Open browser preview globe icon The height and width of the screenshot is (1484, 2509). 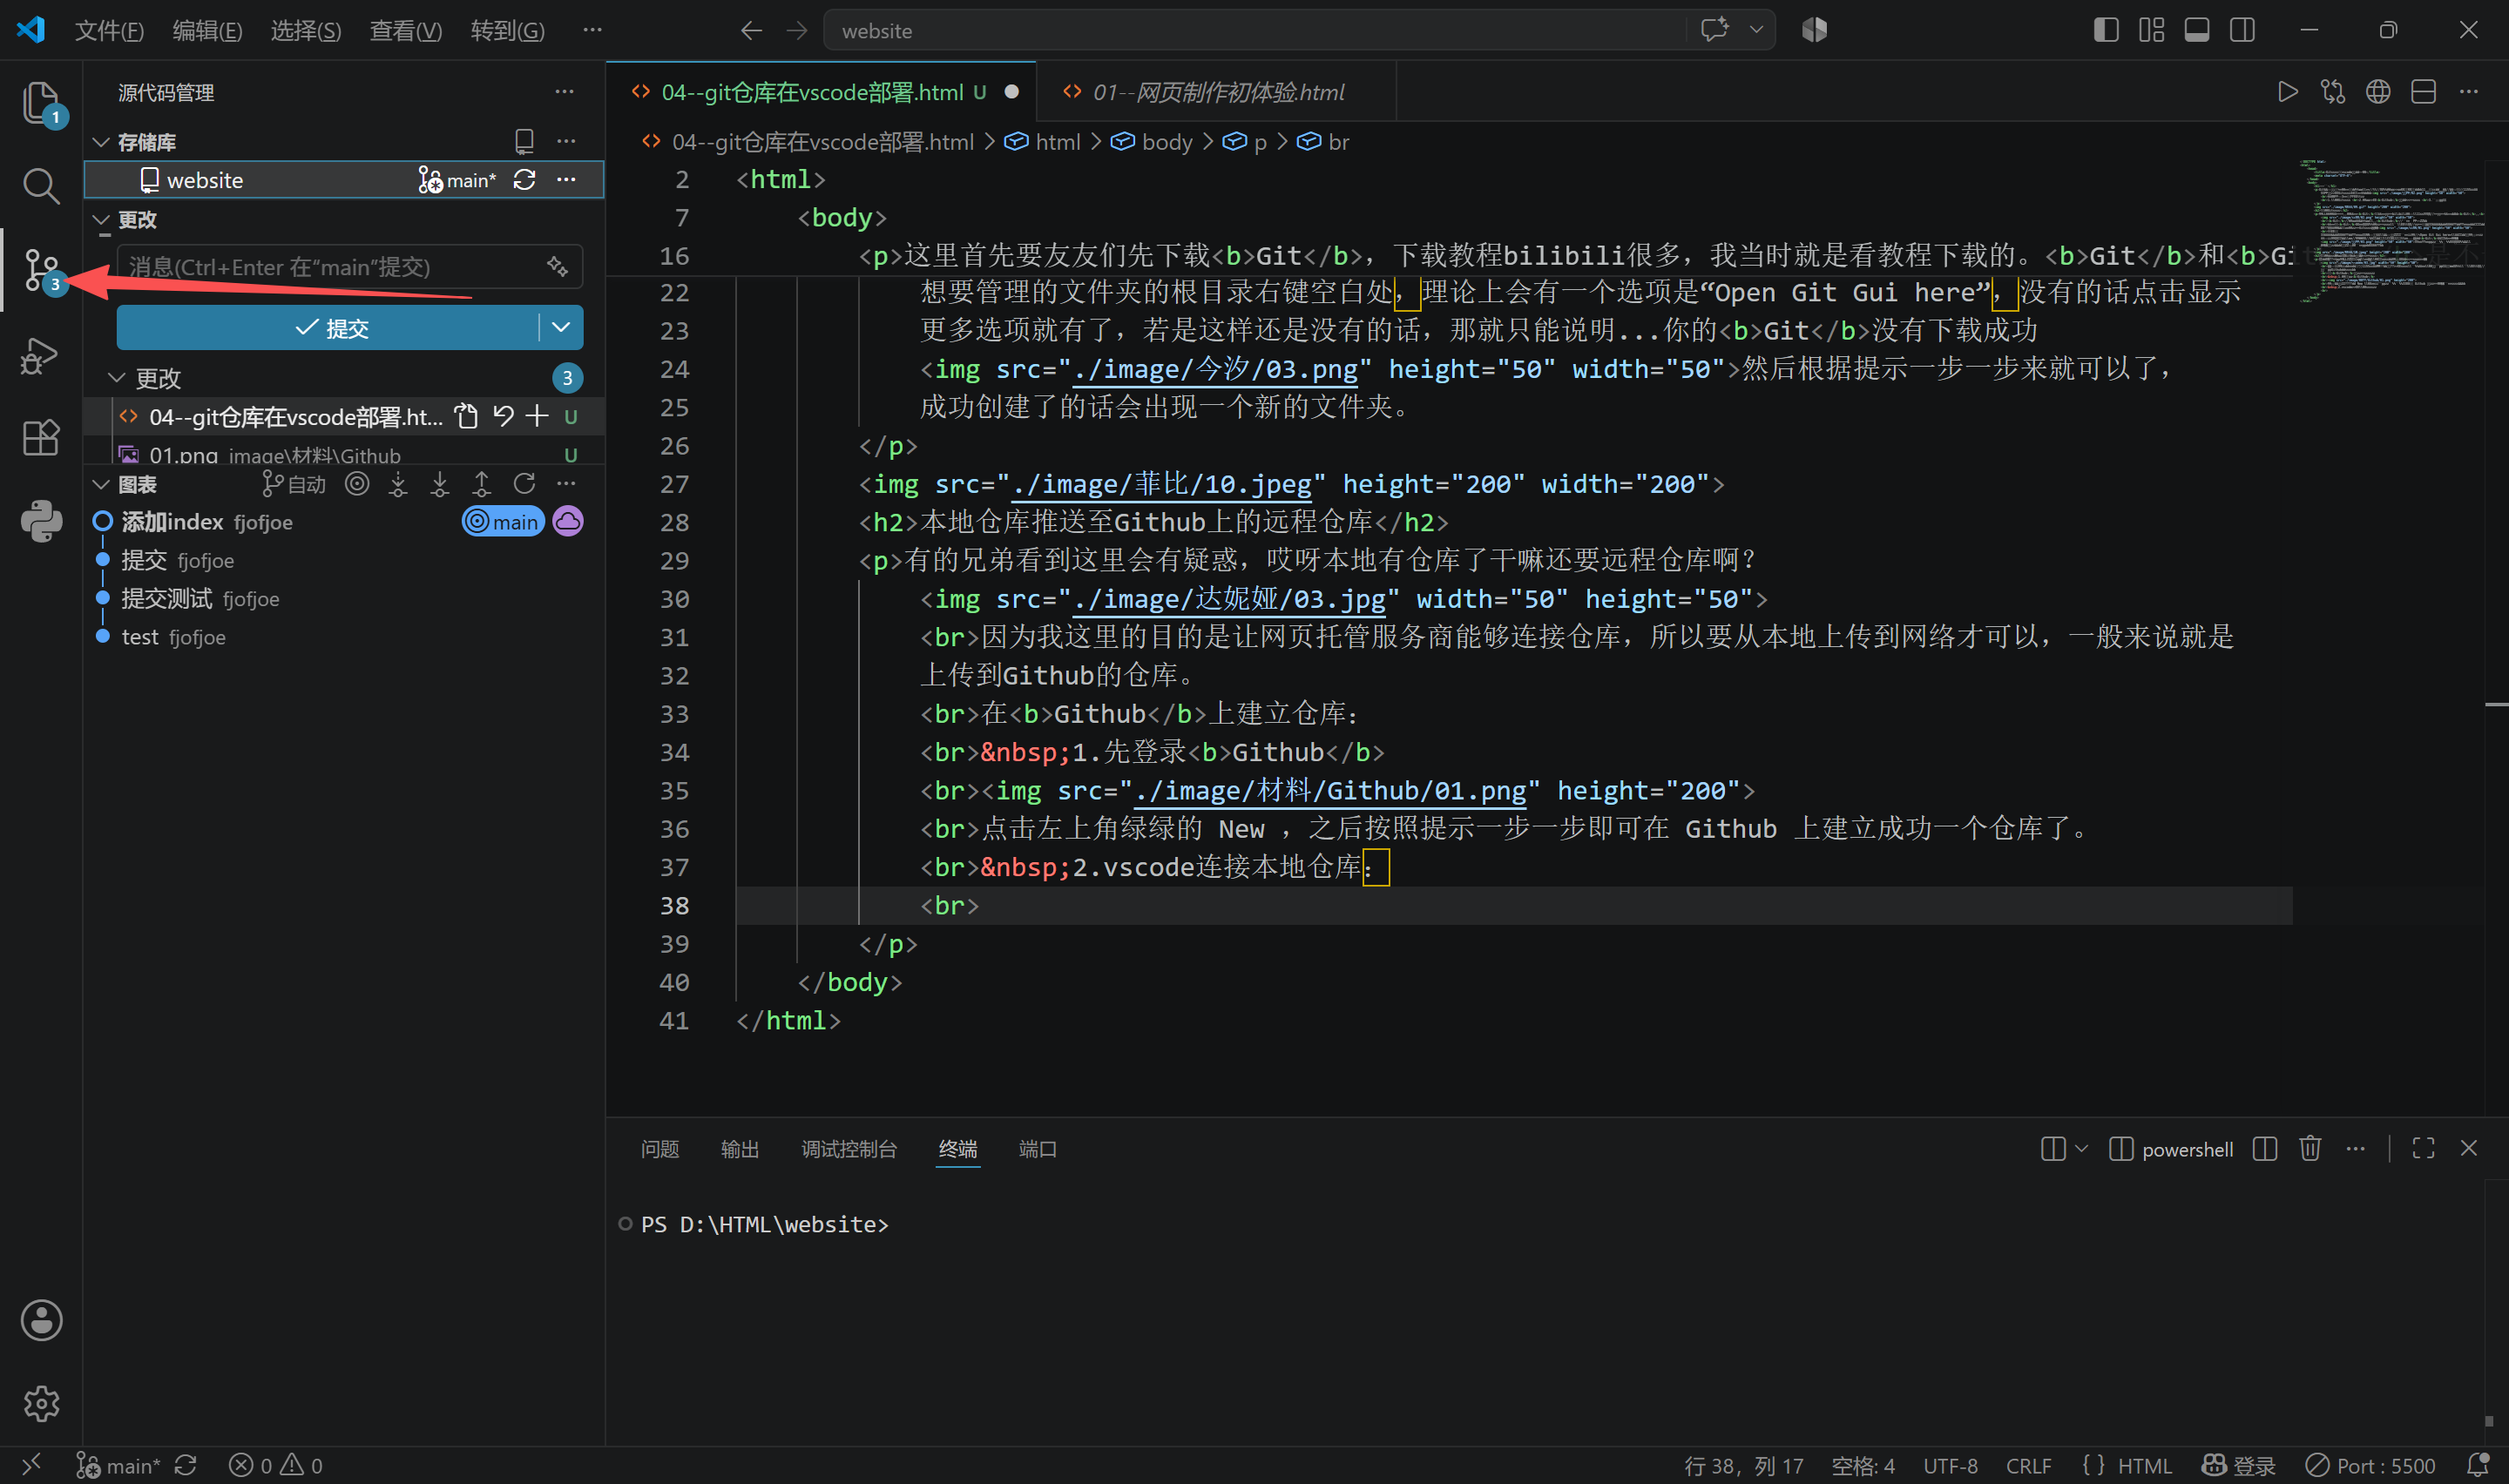(x=2378, y=92)
